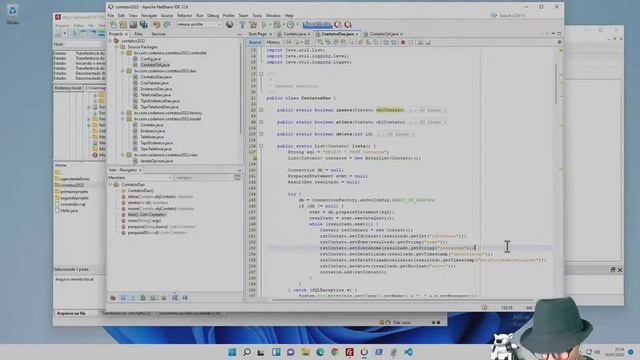
Task: Close the Start Page editor tab
Action: point(271,34)
